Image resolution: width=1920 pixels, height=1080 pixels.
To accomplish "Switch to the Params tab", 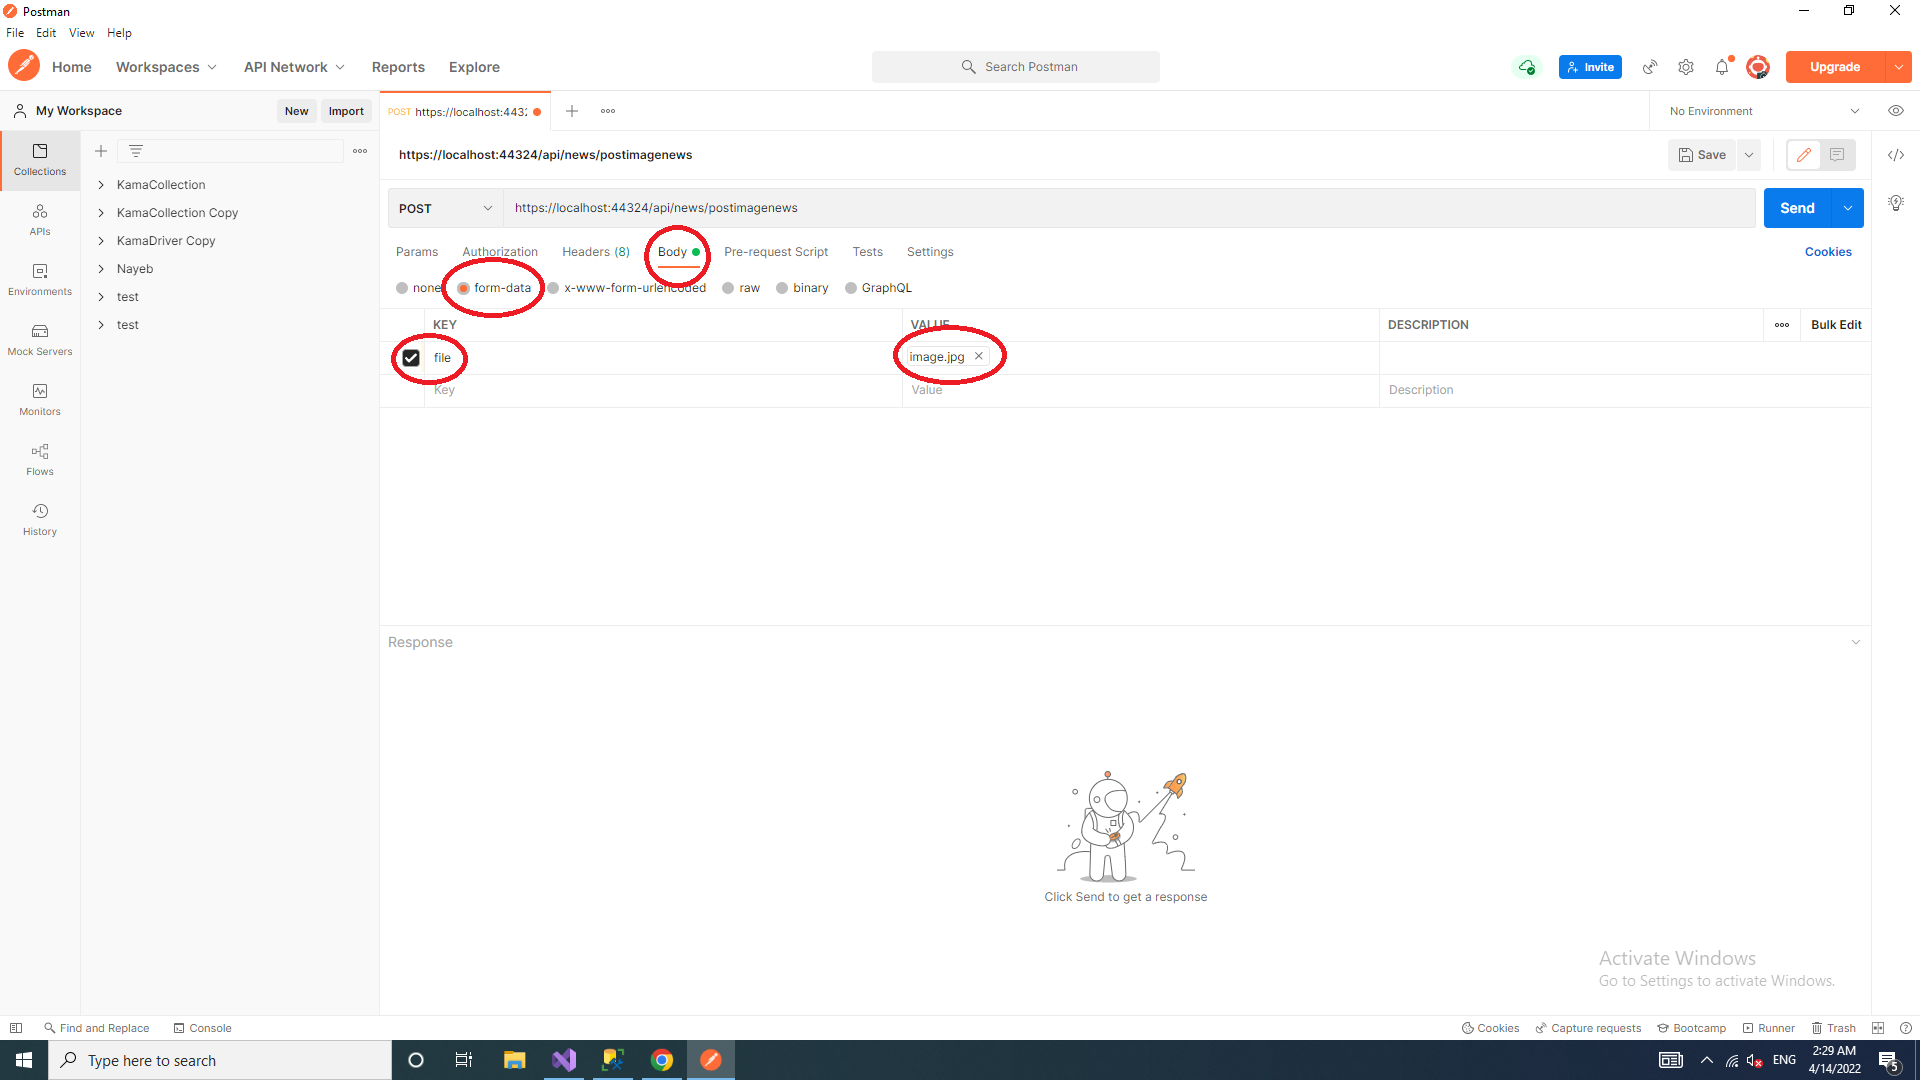I will click(417, 252).
